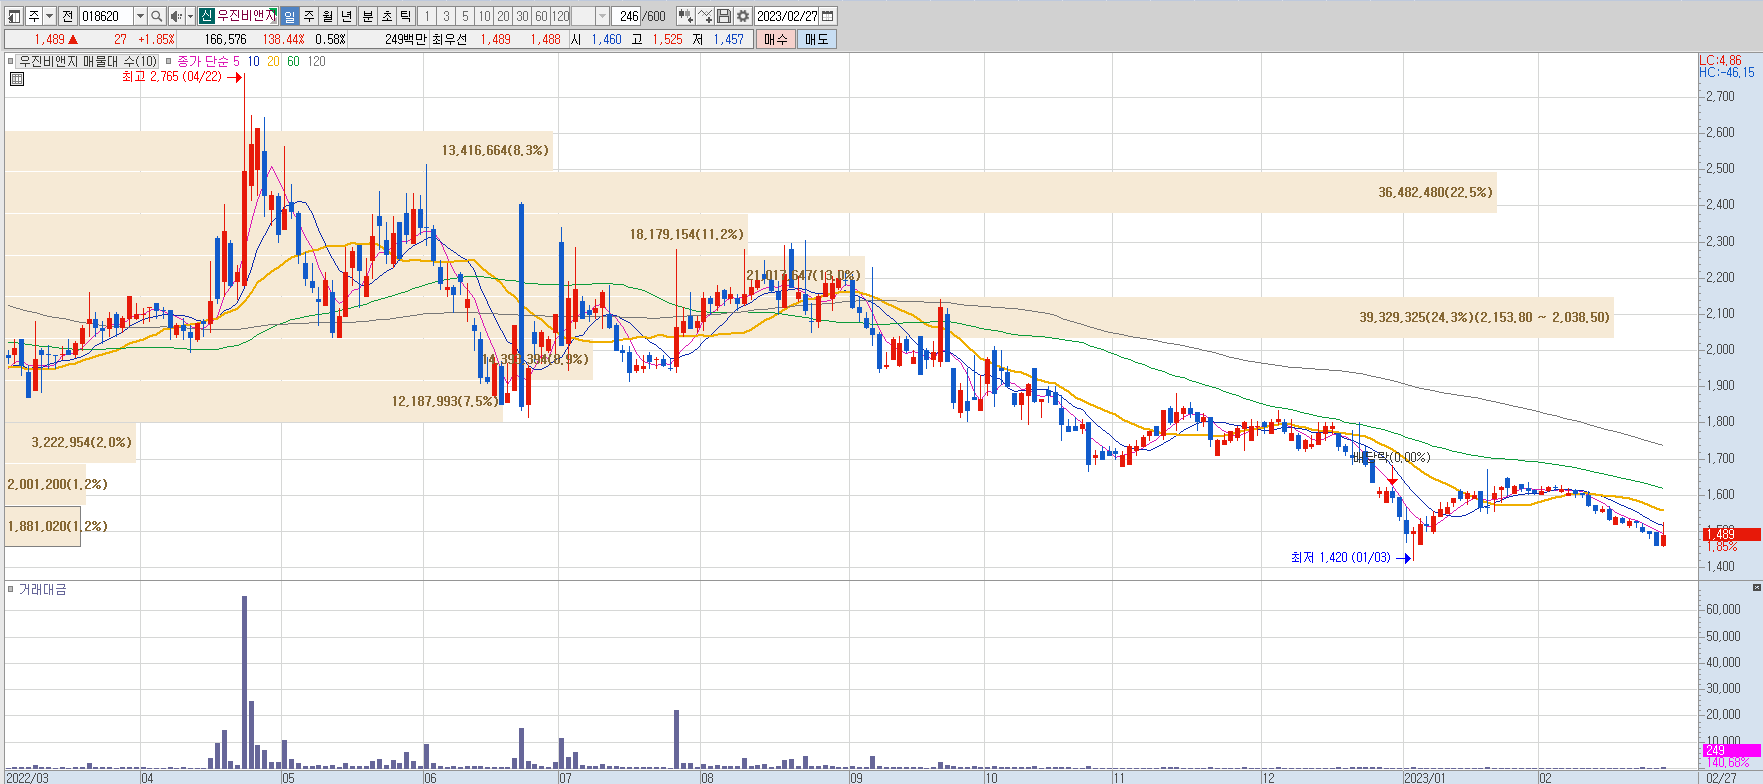Image resolution: width=1763 pixels, height=784 pixels.
Task: Click the stock code input field 018620
Action: tap(106, 16)
